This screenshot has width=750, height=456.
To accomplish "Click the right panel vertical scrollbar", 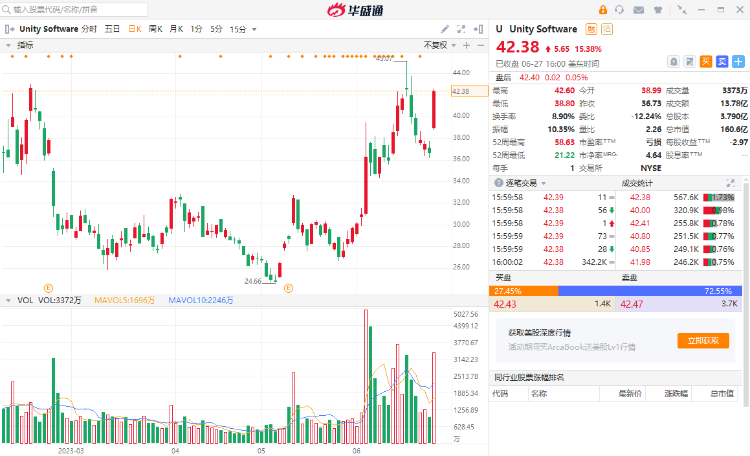I will pos(746,292).
